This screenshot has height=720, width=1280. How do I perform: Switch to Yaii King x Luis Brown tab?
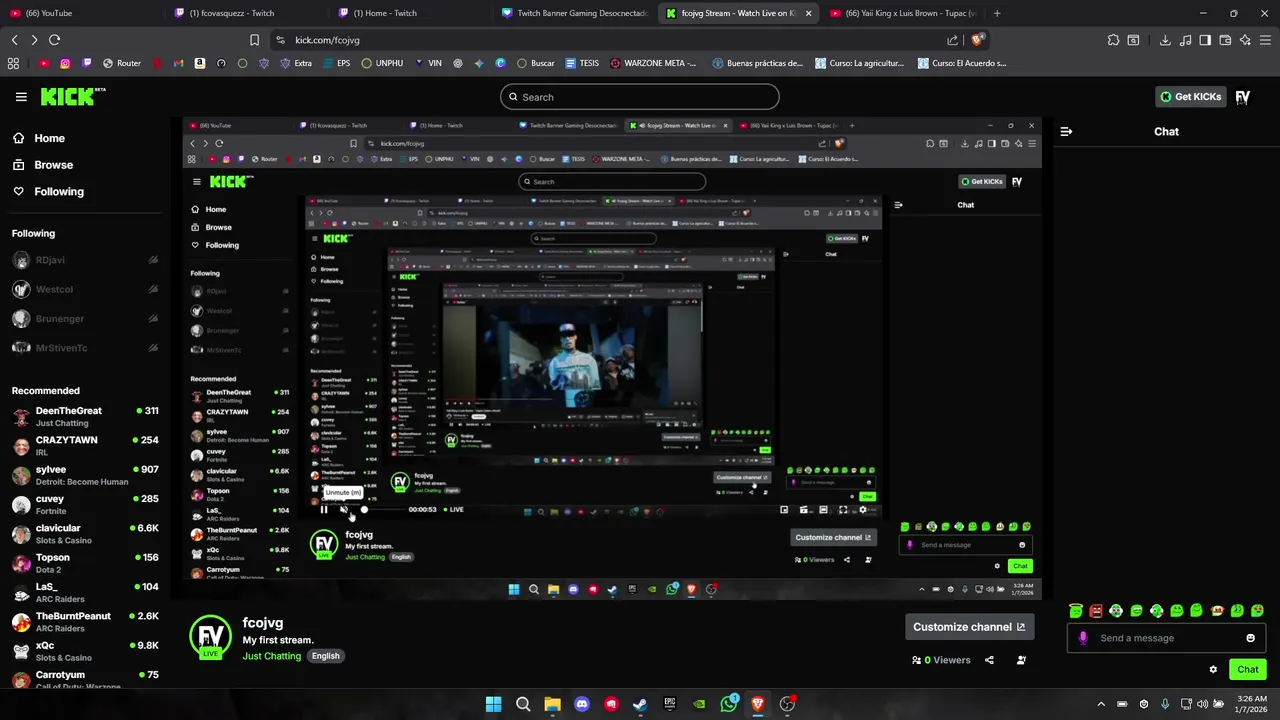coord(902,13)
